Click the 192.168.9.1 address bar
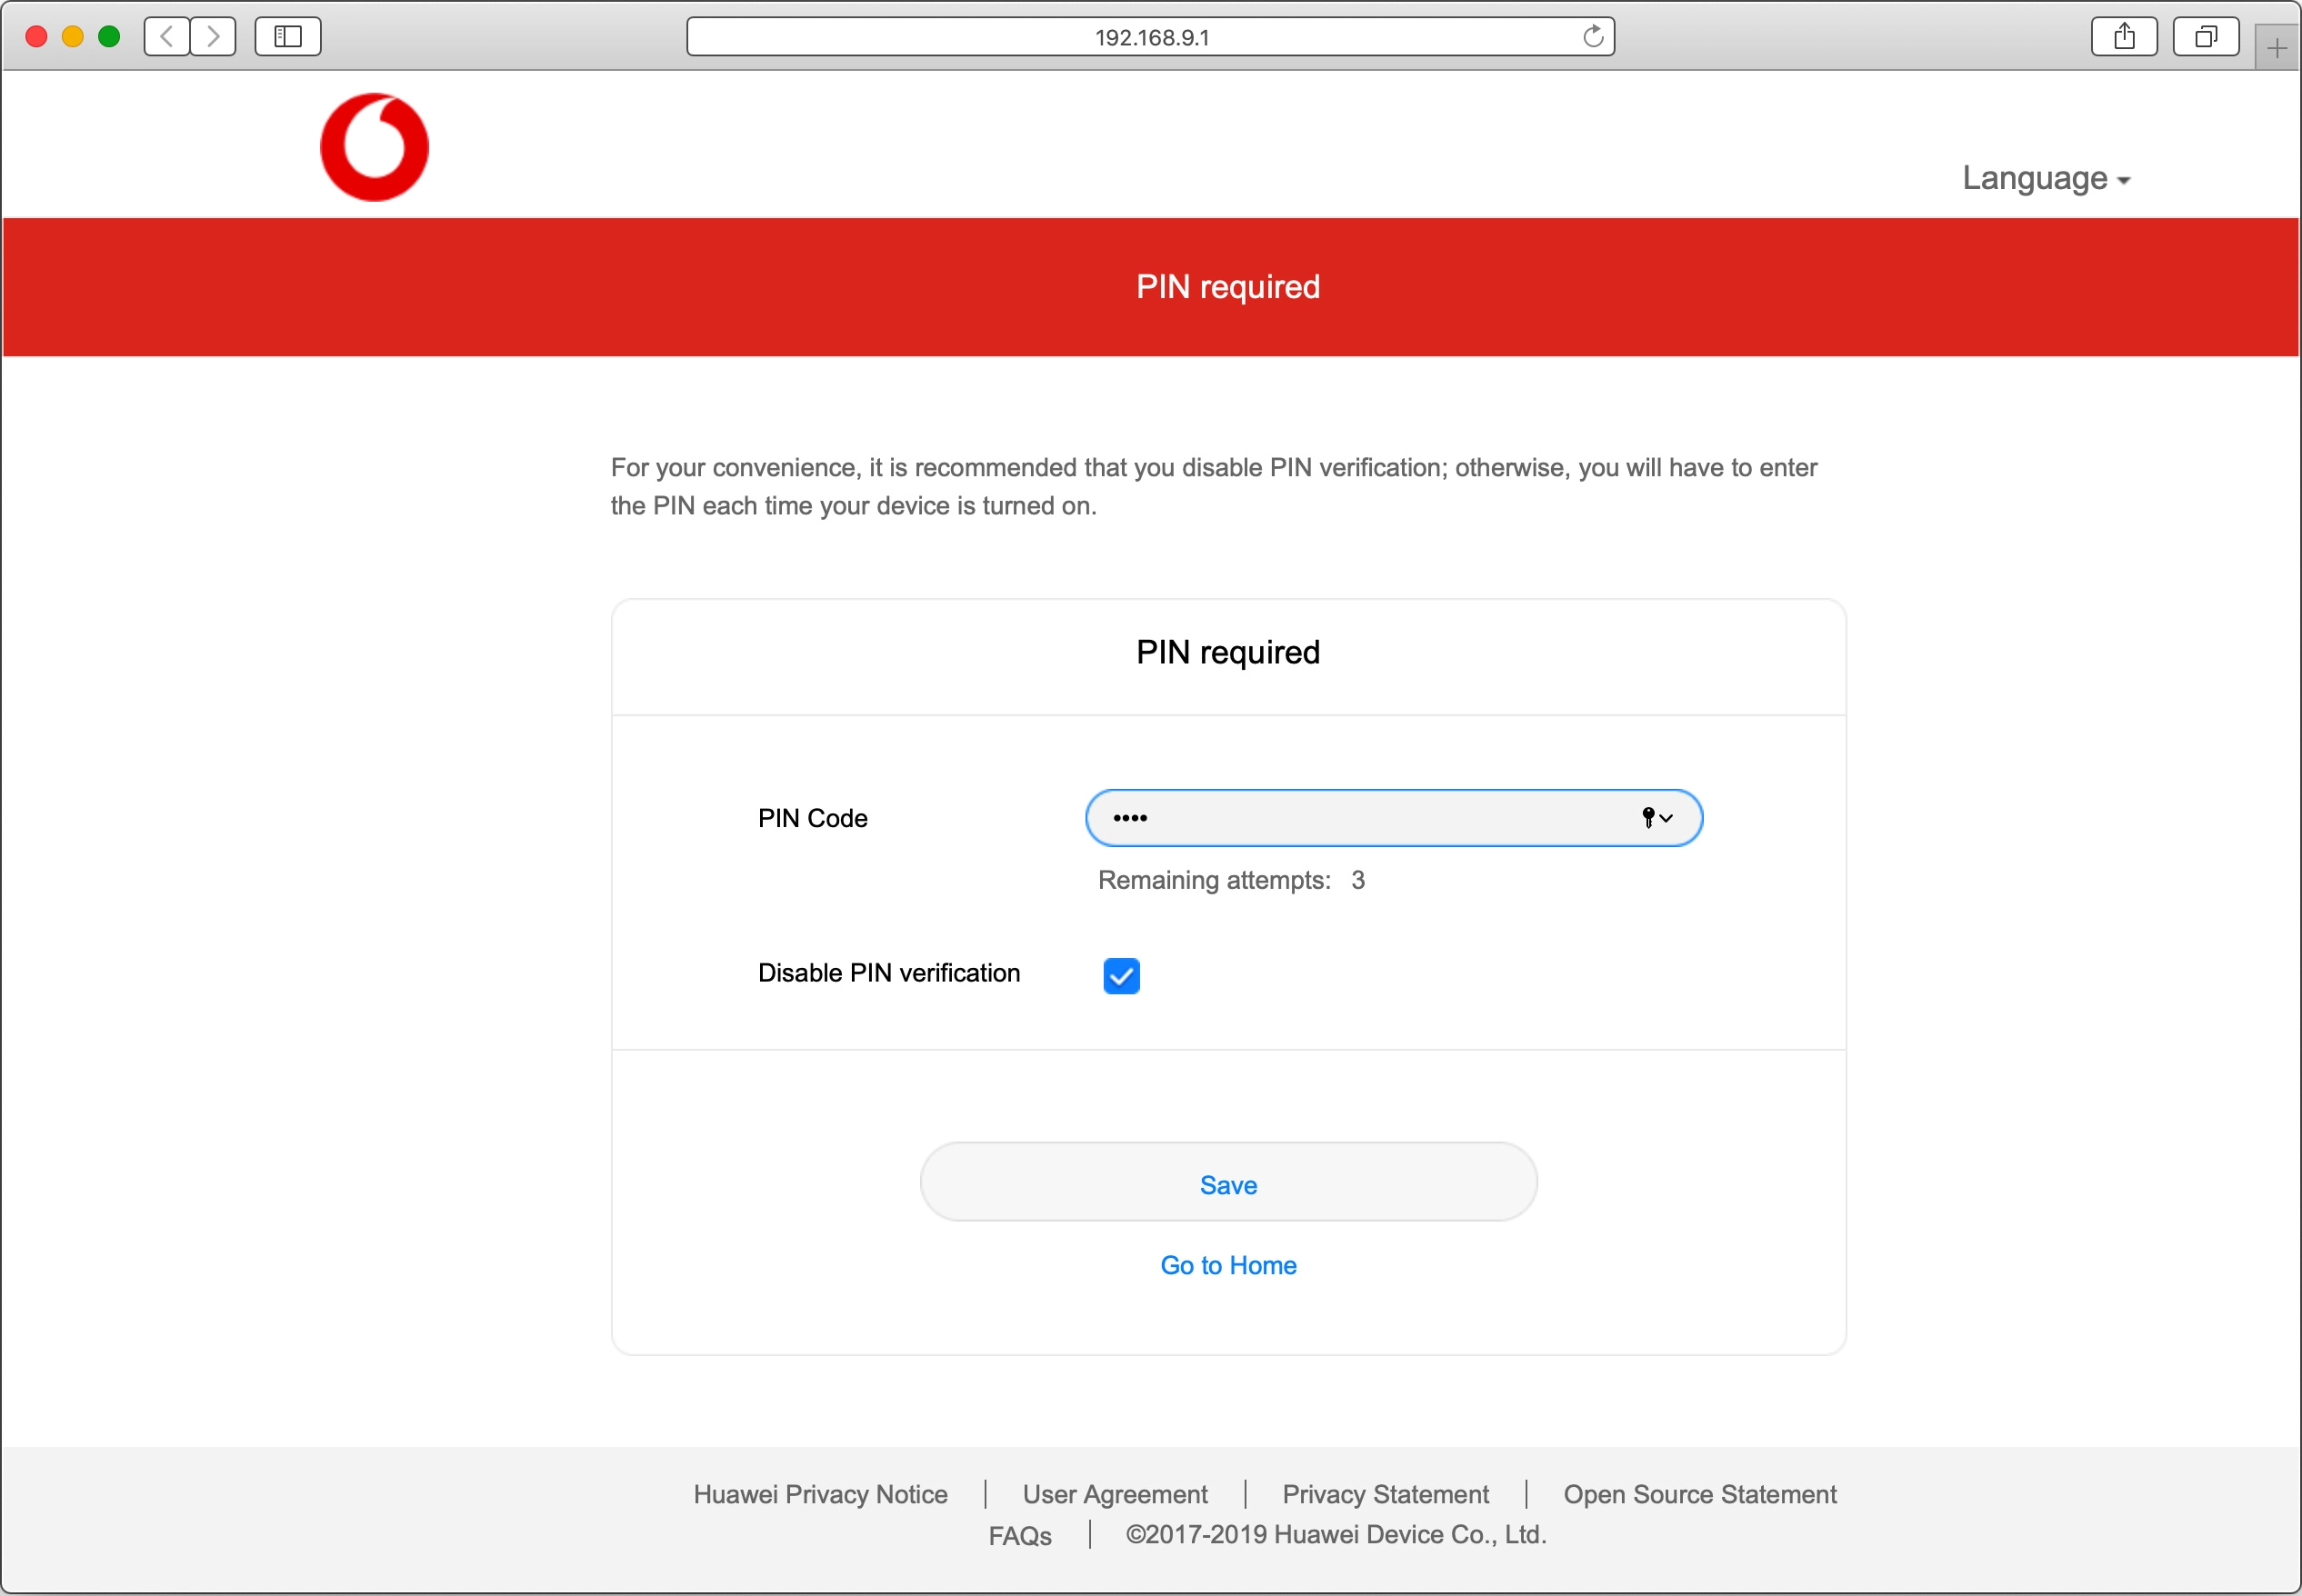The width and height of the screenshot is (2302, 1596). pos(1150,37)
